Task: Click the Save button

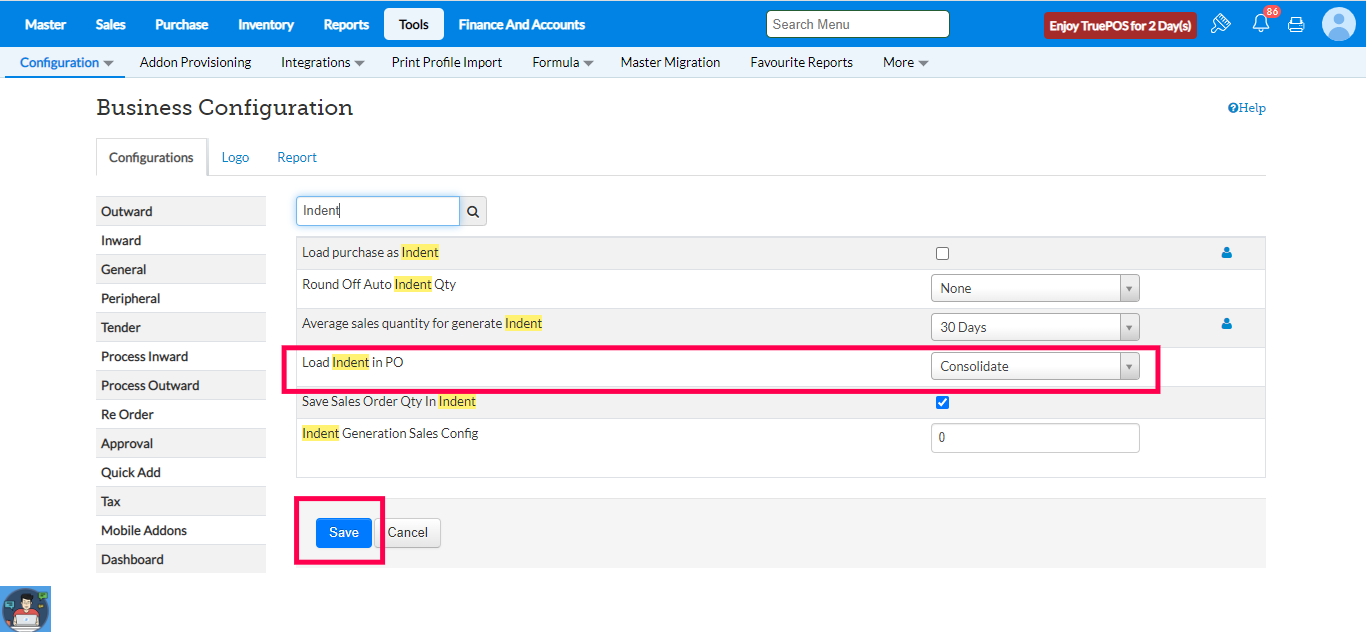Action: coord(343,532)
